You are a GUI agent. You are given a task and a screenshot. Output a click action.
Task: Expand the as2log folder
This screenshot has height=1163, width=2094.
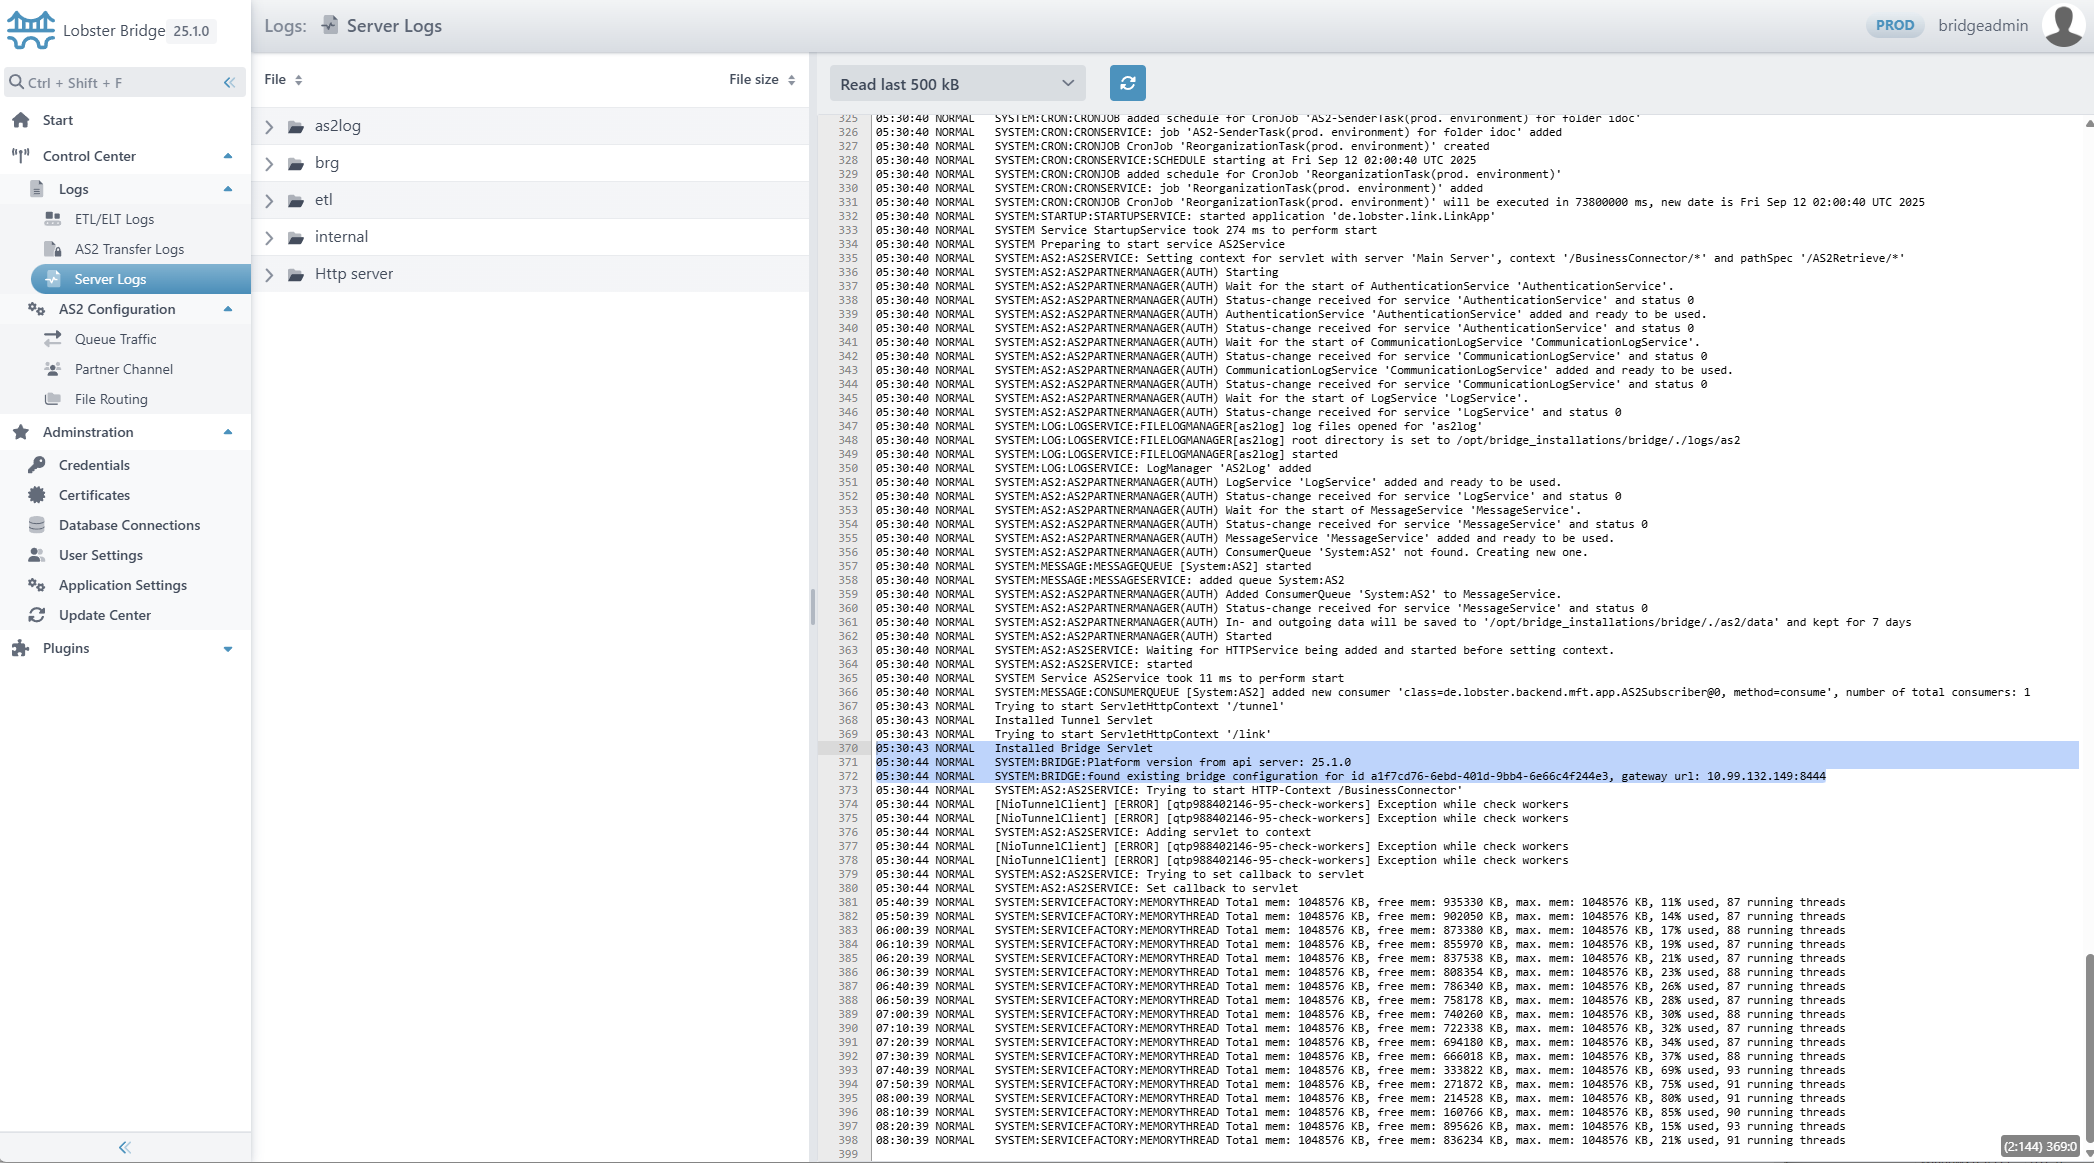269,127
